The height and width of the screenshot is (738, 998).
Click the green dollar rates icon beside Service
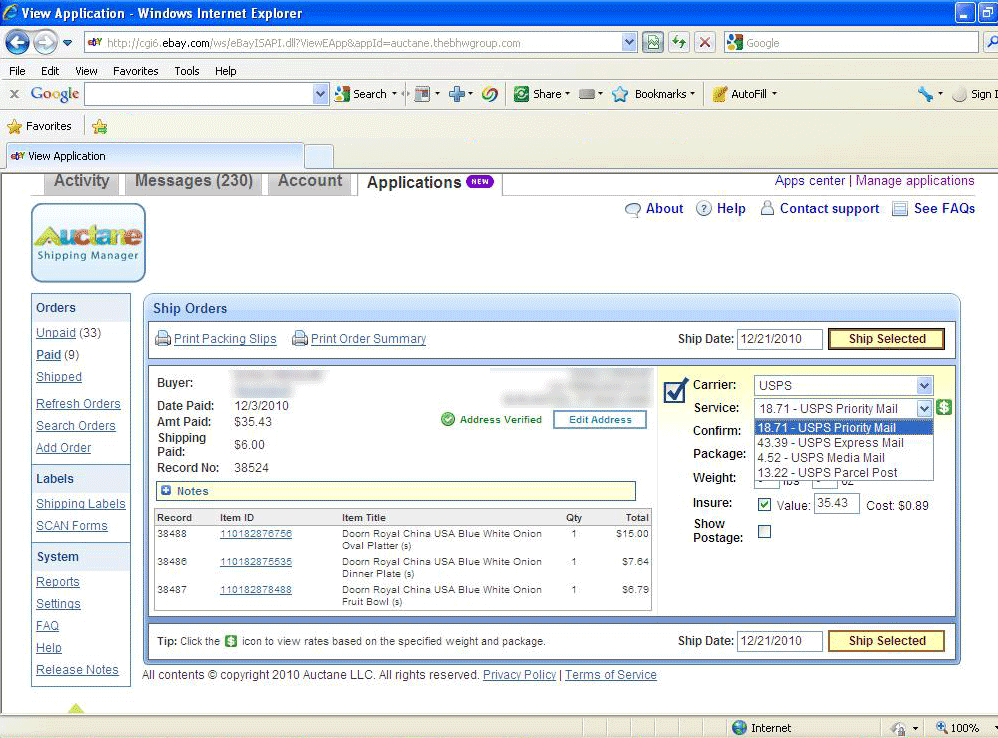pos(944,407)
